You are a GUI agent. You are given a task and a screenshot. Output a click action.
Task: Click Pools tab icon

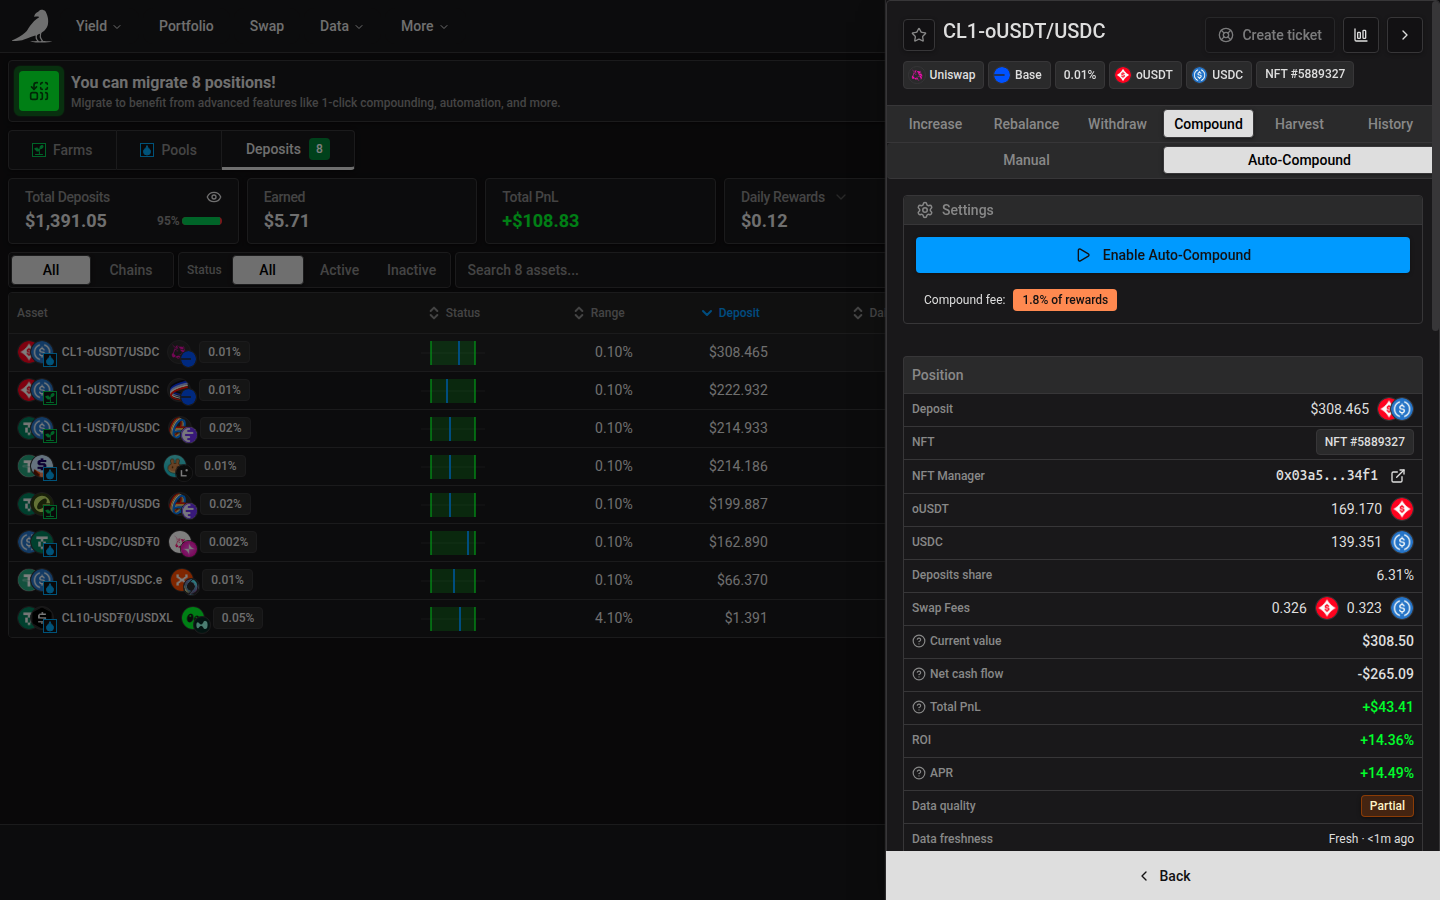(x=147, y=150)
